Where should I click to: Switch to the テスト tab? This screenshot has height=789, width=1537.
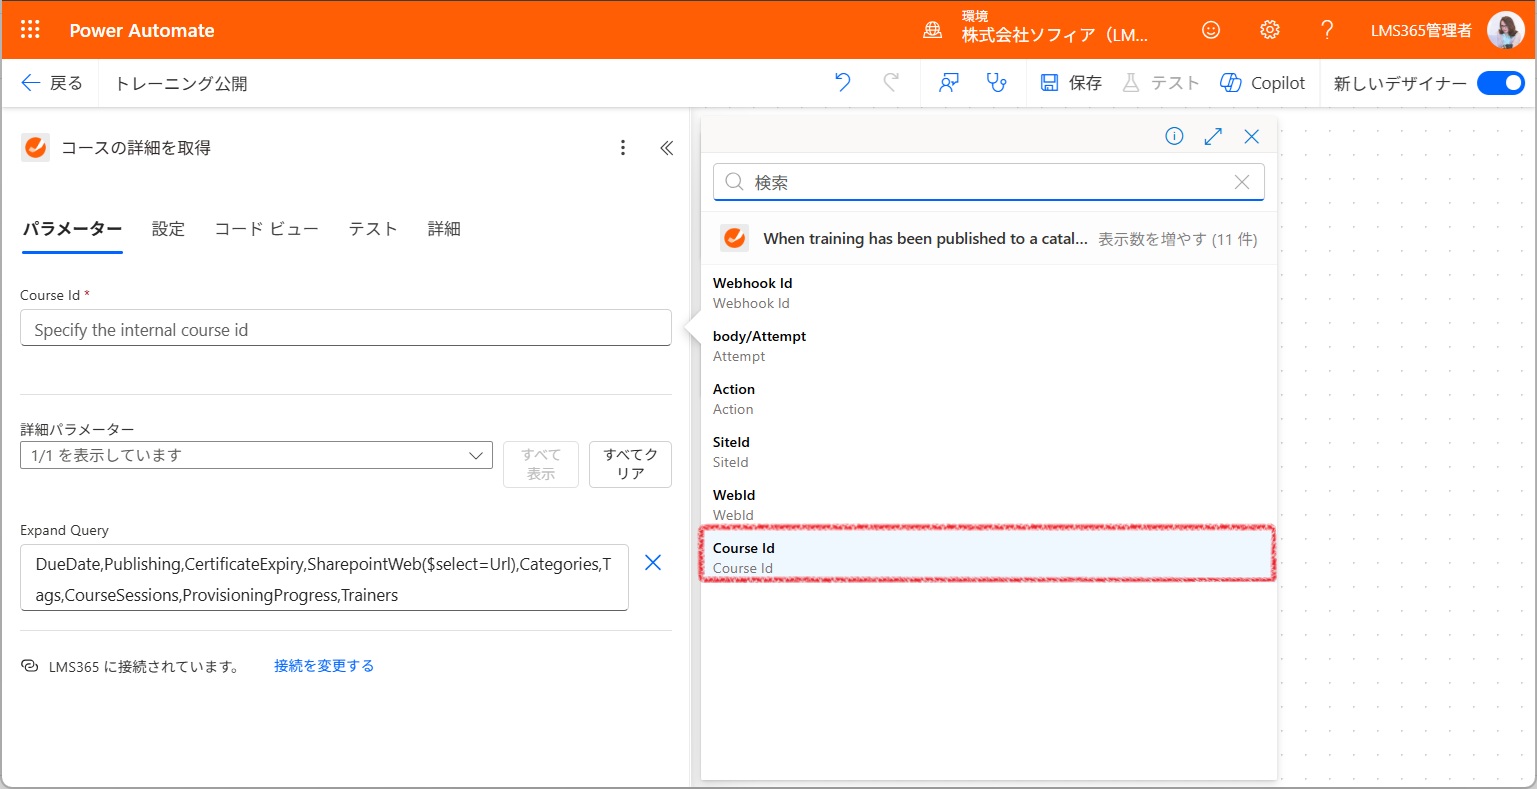click(x=373, y=229)
